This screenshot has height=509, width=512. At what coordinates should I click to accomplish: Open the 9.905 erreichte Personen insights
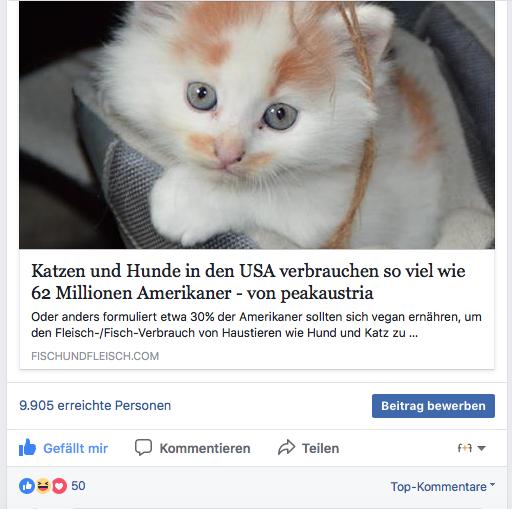coord(95,406)
